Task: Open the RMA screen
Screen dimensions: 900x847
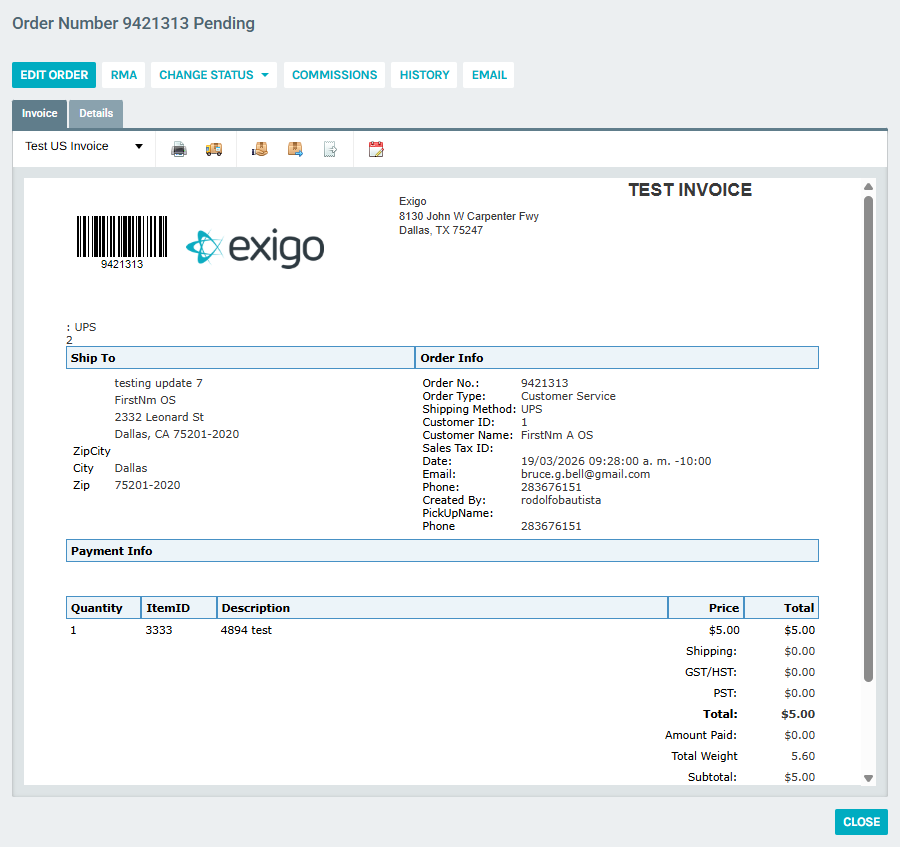Action: [123, 74]
